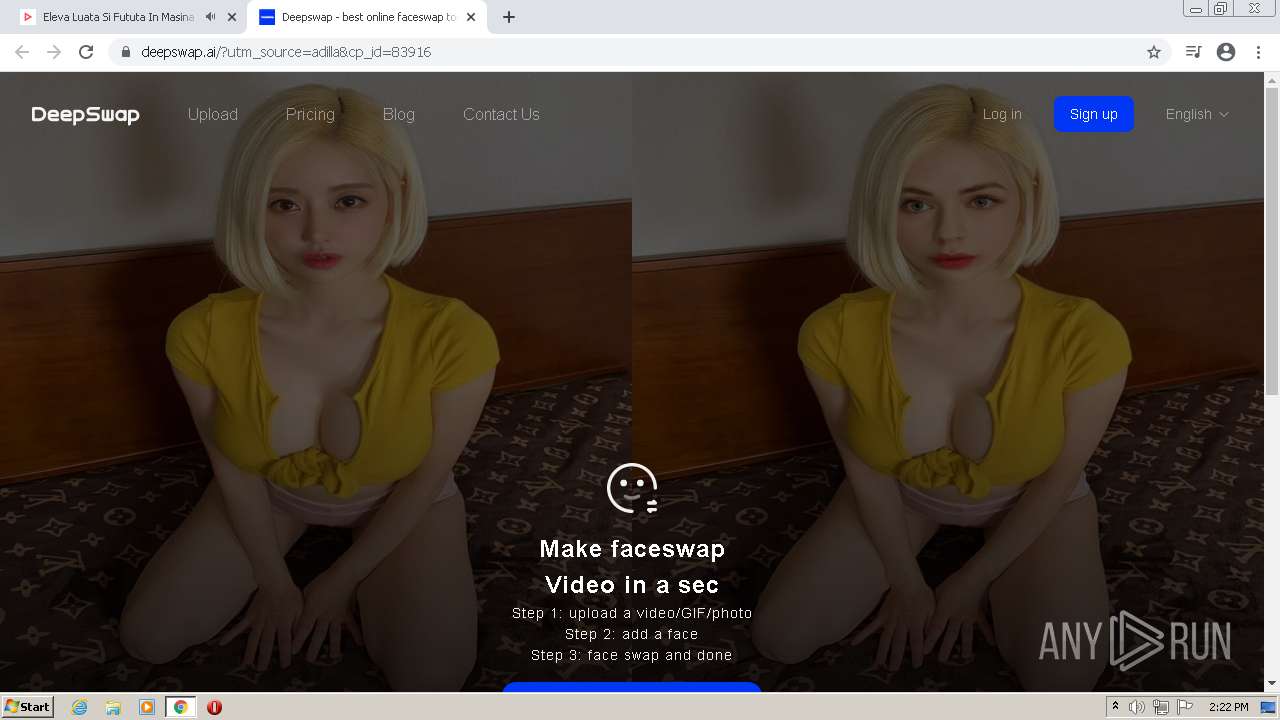Click the Step 2 add a face text

click(x=632, y=634)
